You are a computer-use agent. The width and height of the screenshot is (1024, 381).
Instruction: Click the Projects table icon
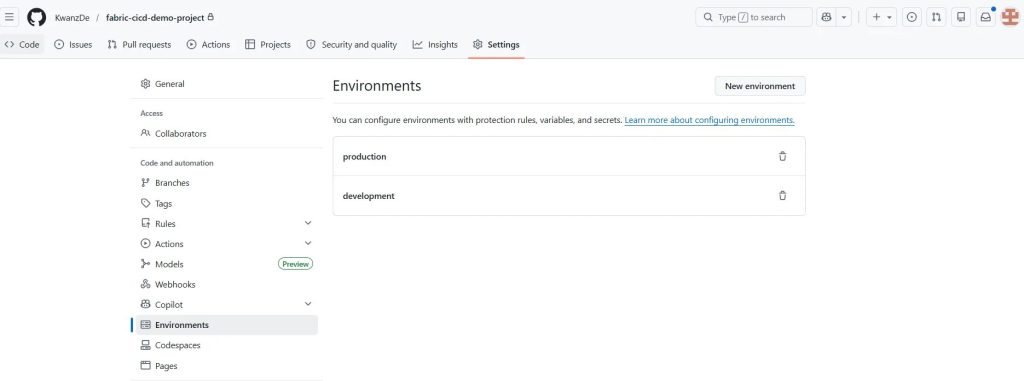coord(249,44)
